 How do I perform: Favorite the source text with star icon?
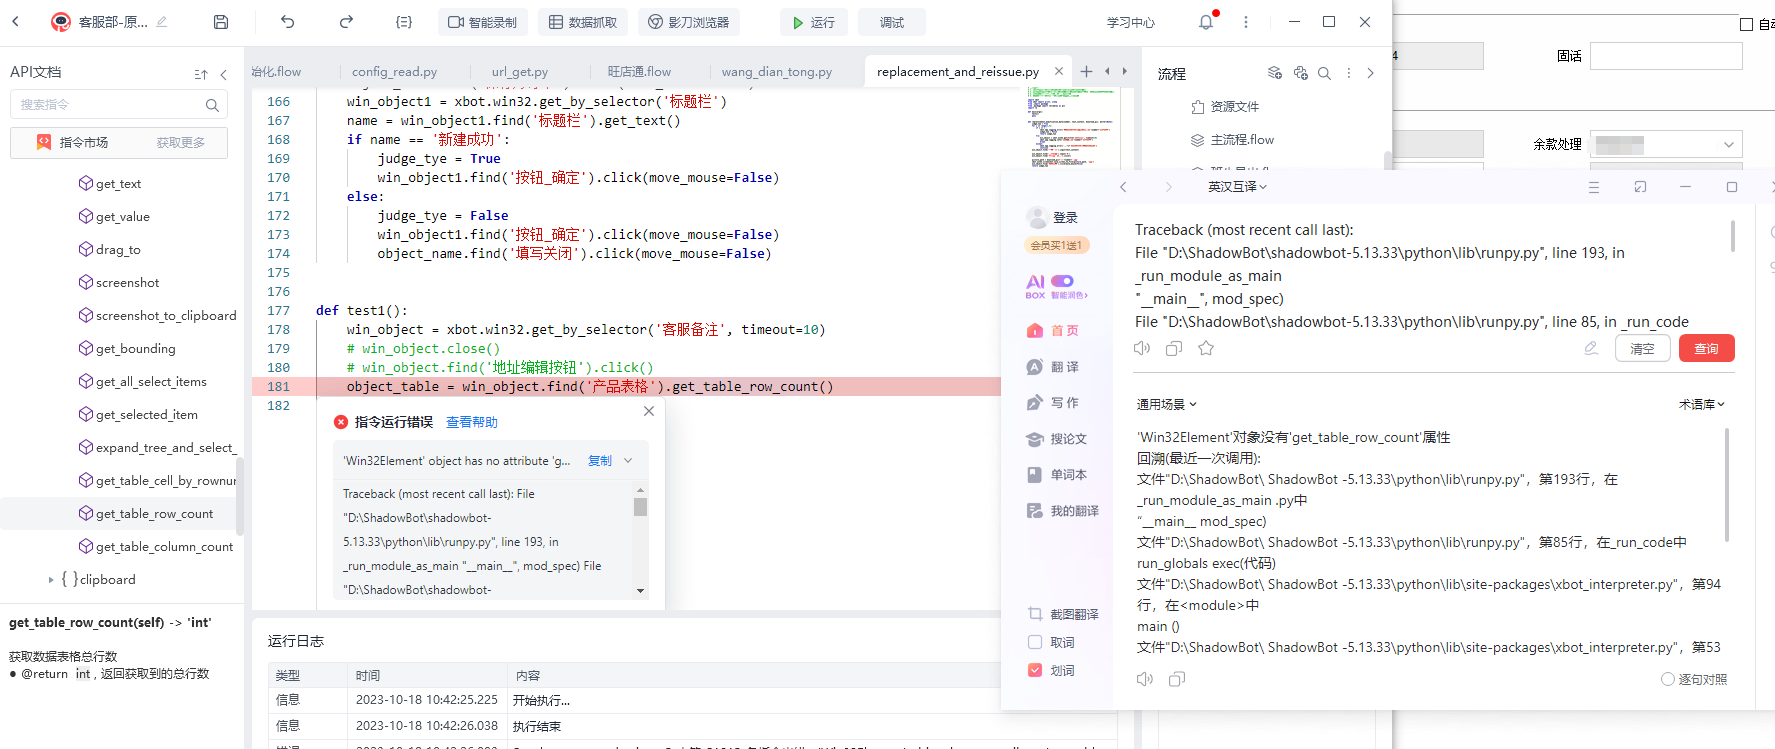coord(1206,348)
